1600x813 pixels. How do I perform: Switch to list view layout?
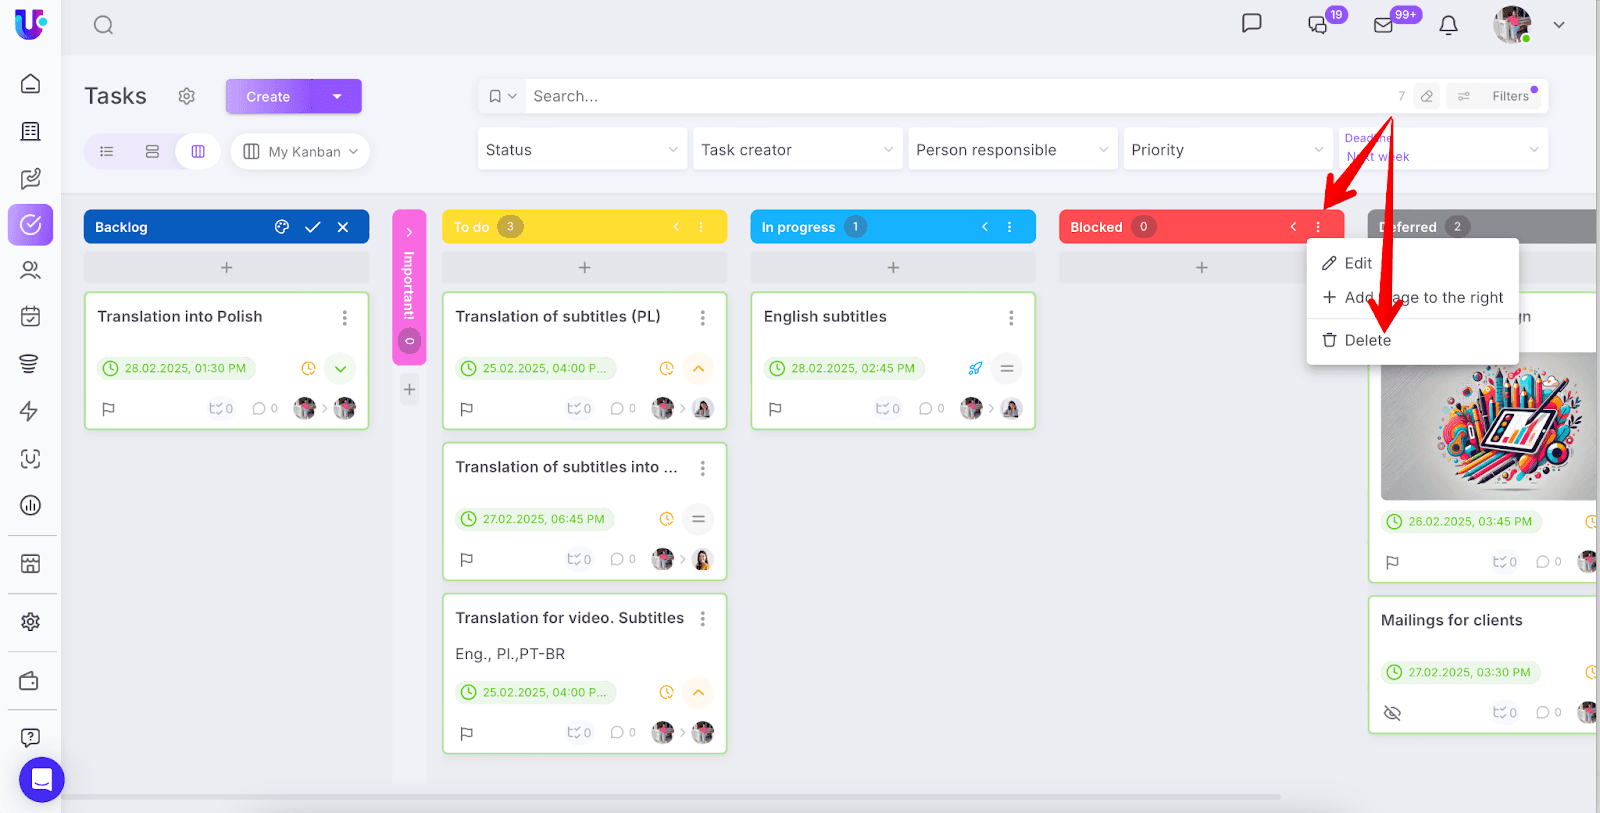pyautogui.click(x=107, y=151)
